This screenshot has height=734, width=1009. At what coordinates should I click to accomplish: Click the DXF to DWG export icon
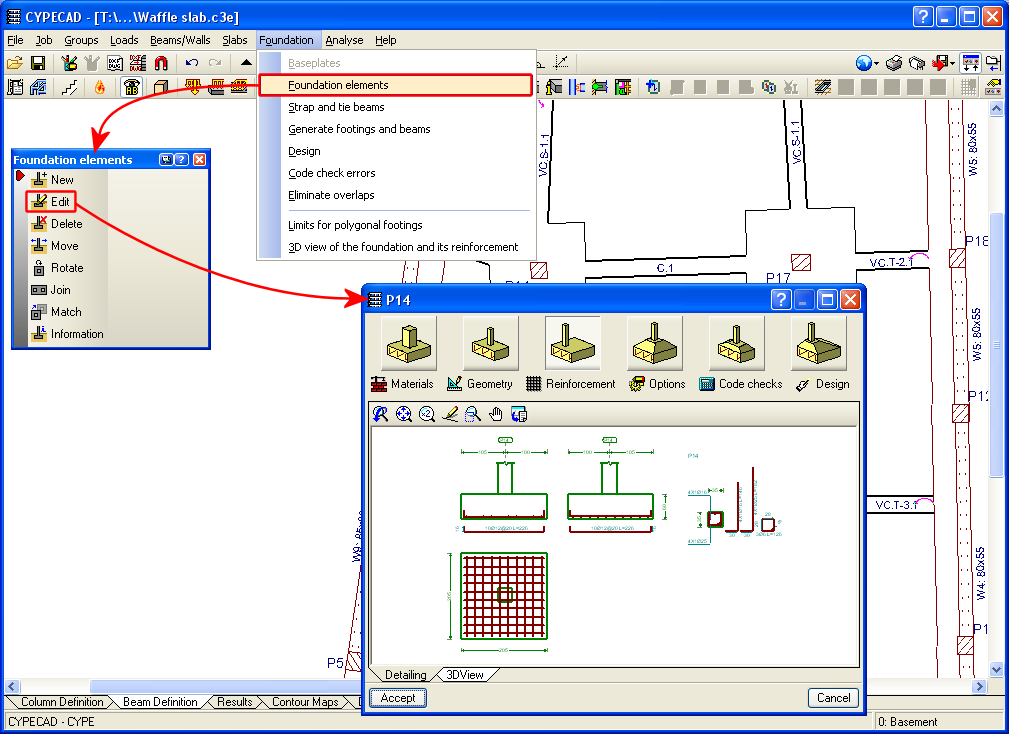[x=138, y=63]
